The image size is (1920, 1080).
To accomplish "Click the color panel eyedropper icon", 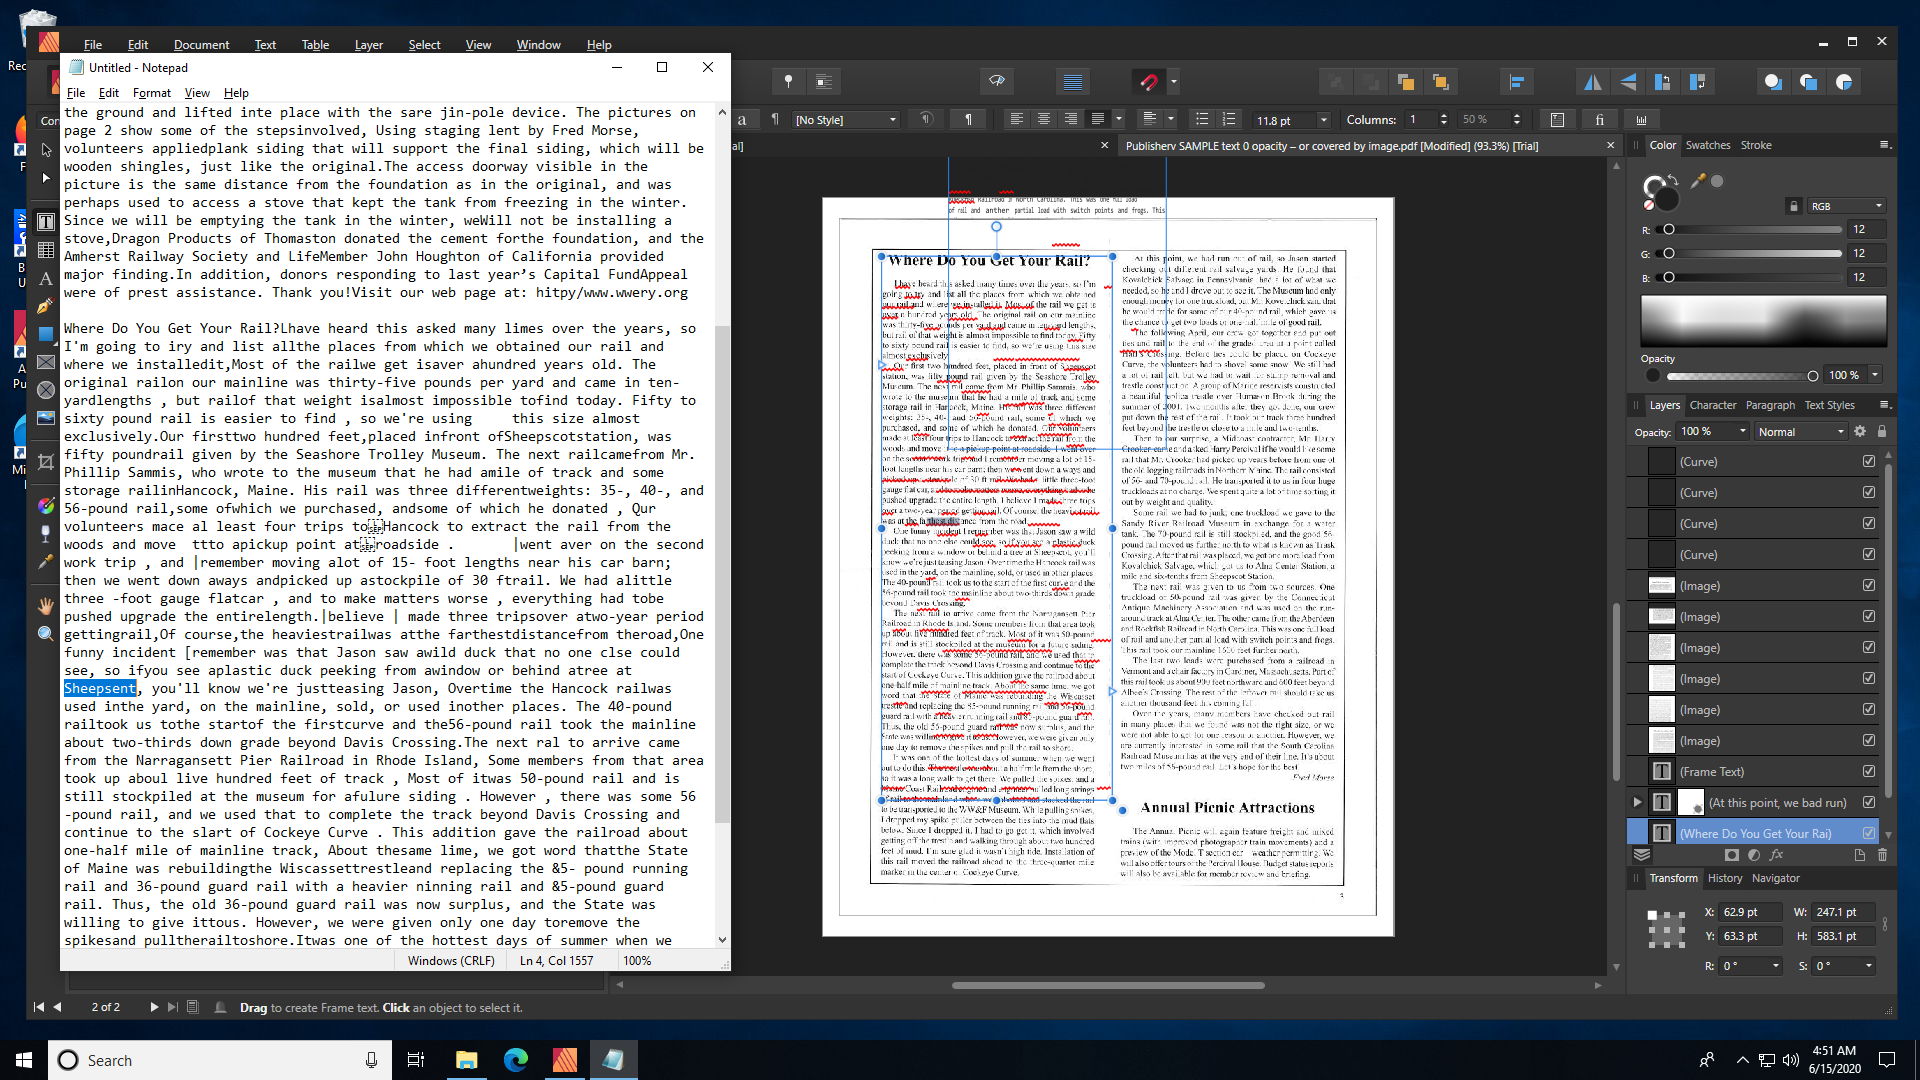I will pyautogui.click(x=1697, y=181).
